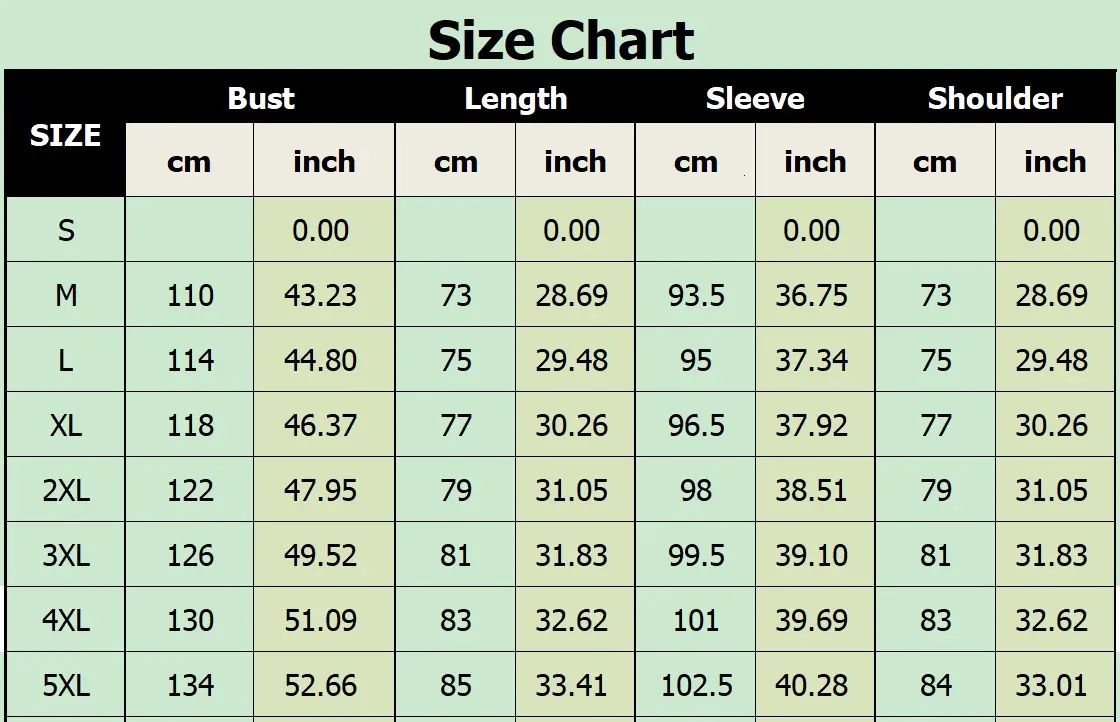Image resolution: width=1120 pixels, height=722 pixels.
Task: Select the Length column header
Action: pyautogui.click(x=515, y=98)
